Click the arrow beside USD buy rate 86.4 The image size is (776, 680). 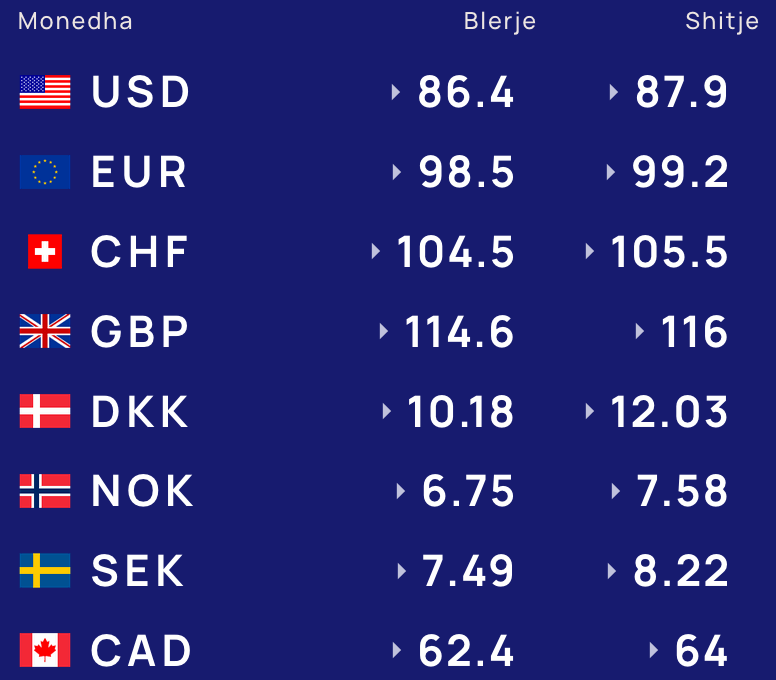395,92
